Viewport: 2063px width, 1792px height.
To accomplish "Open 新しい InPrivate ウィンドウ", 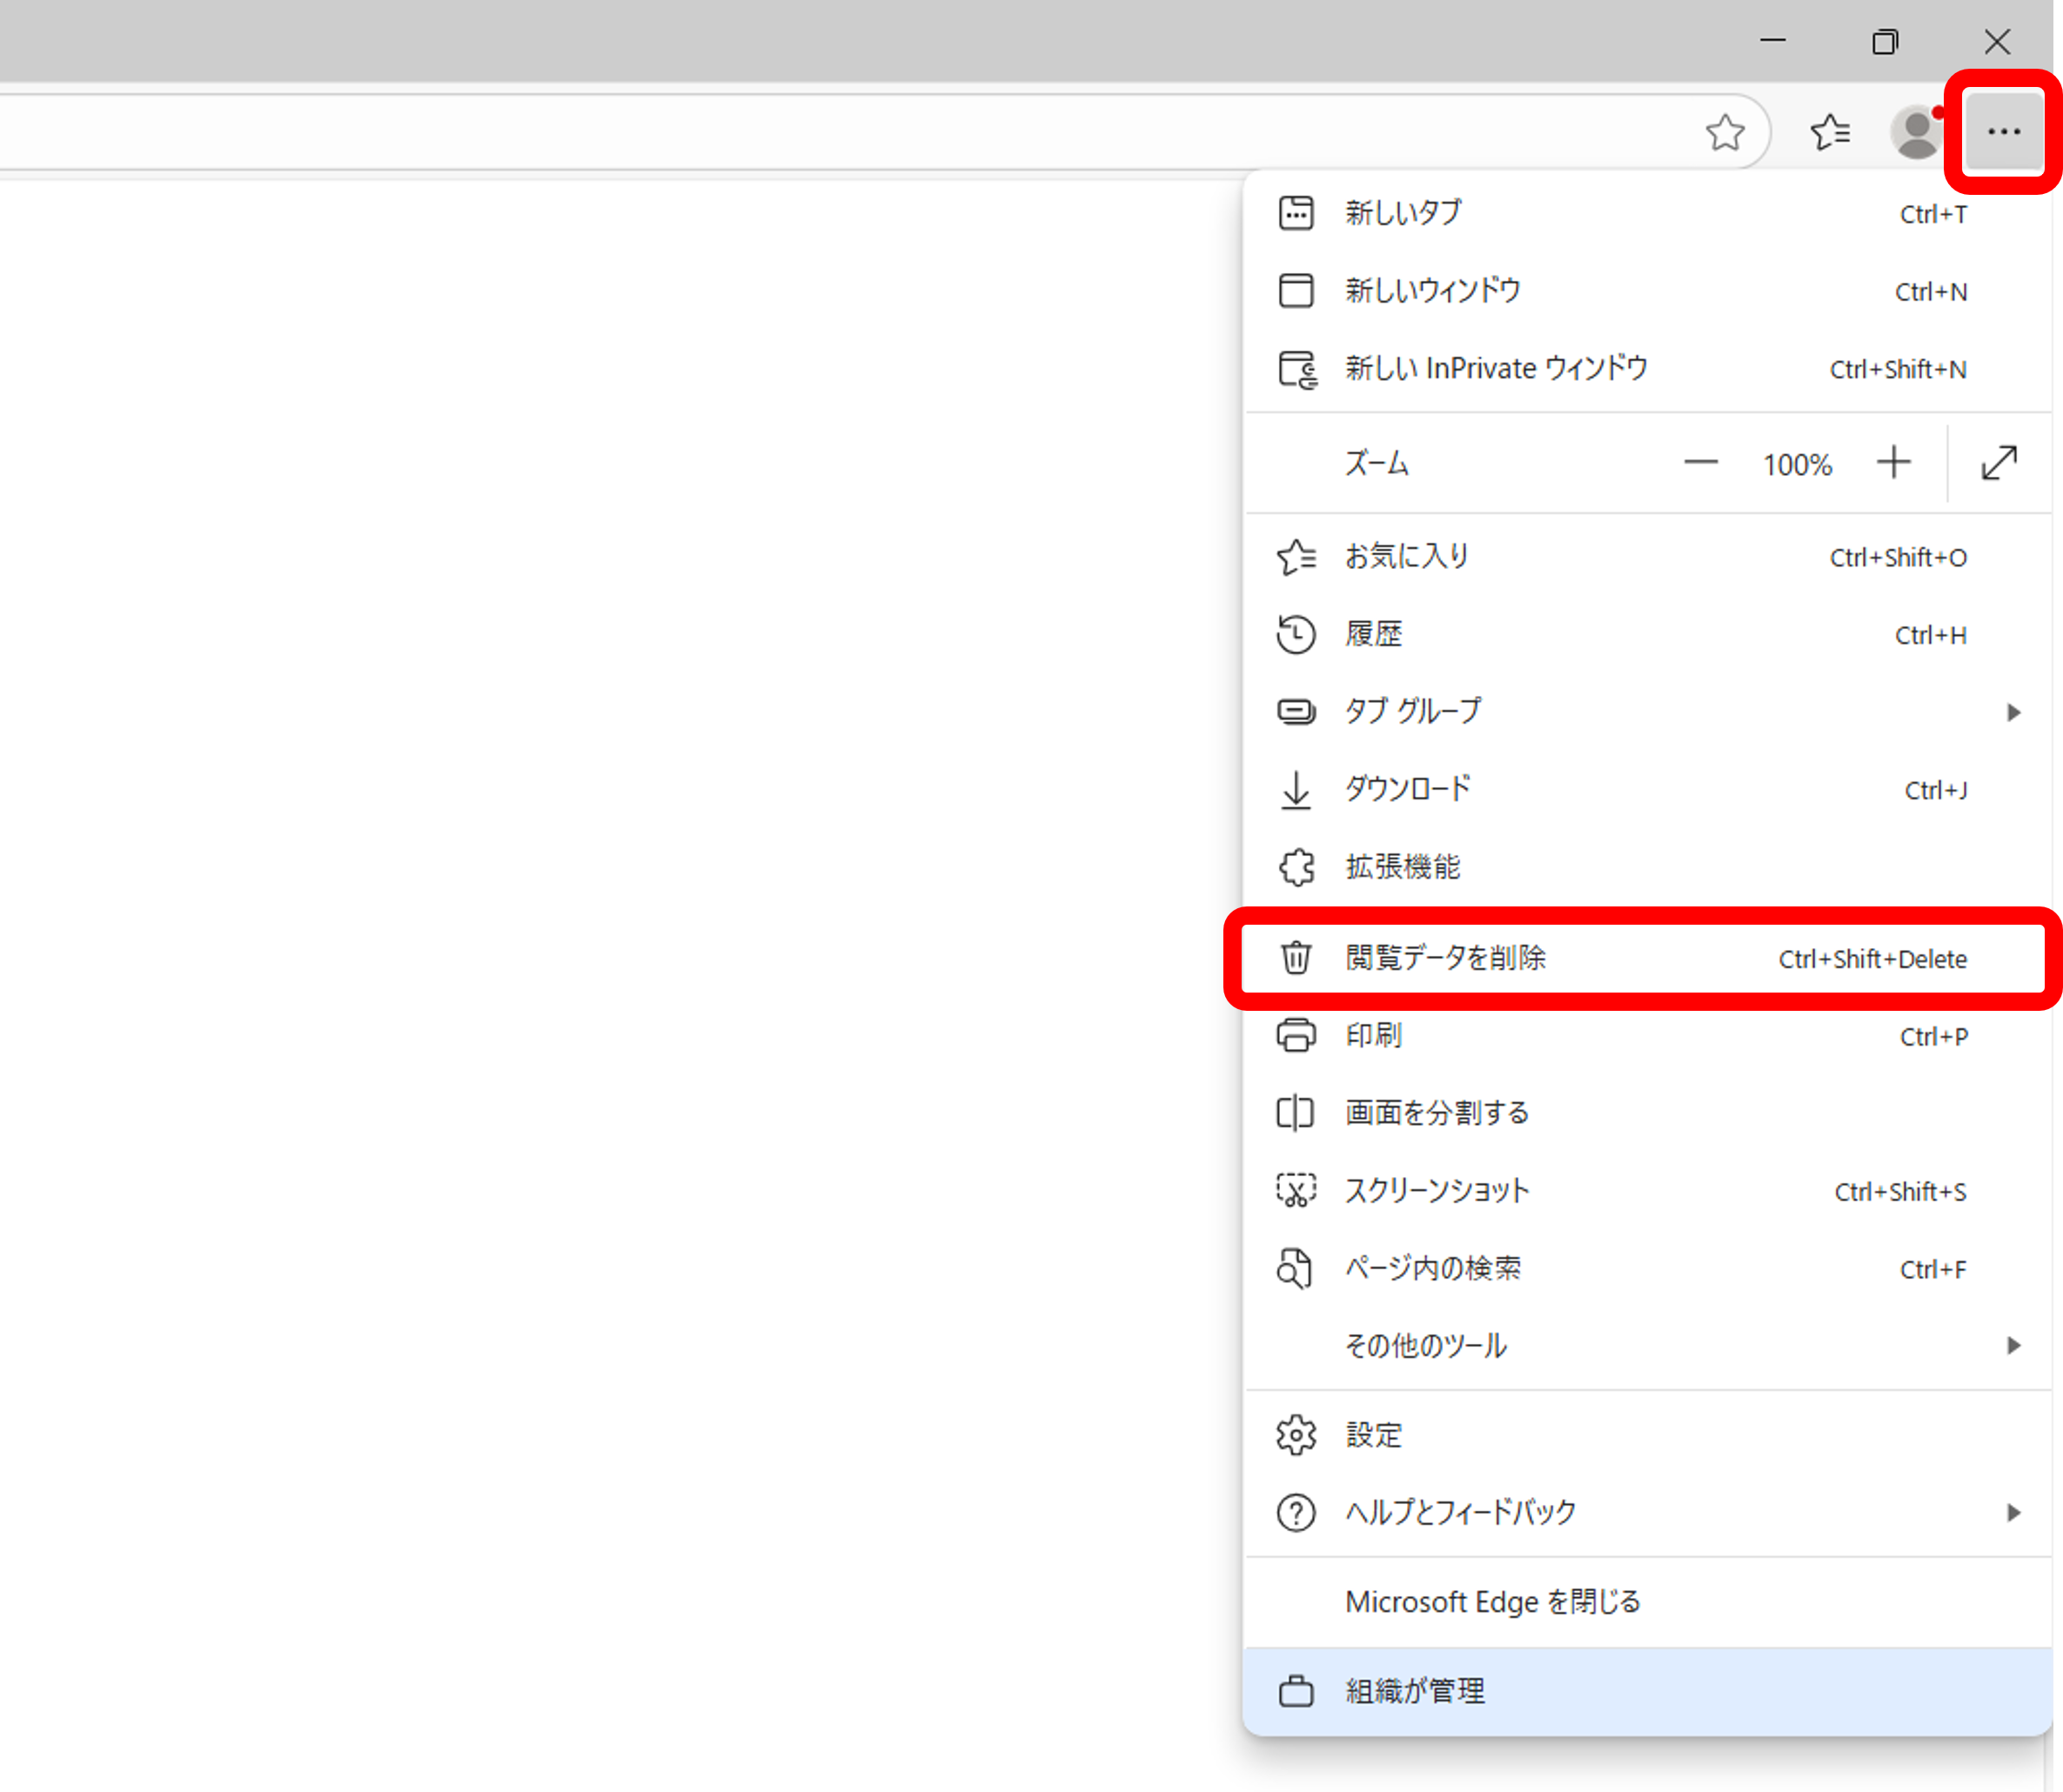I will point(1495,369).
